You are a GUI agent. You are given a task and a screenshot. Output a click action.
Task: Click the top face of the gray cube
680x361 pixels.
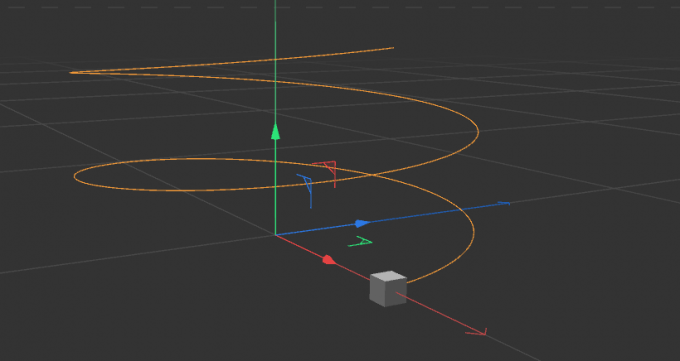tap(389, 277)
